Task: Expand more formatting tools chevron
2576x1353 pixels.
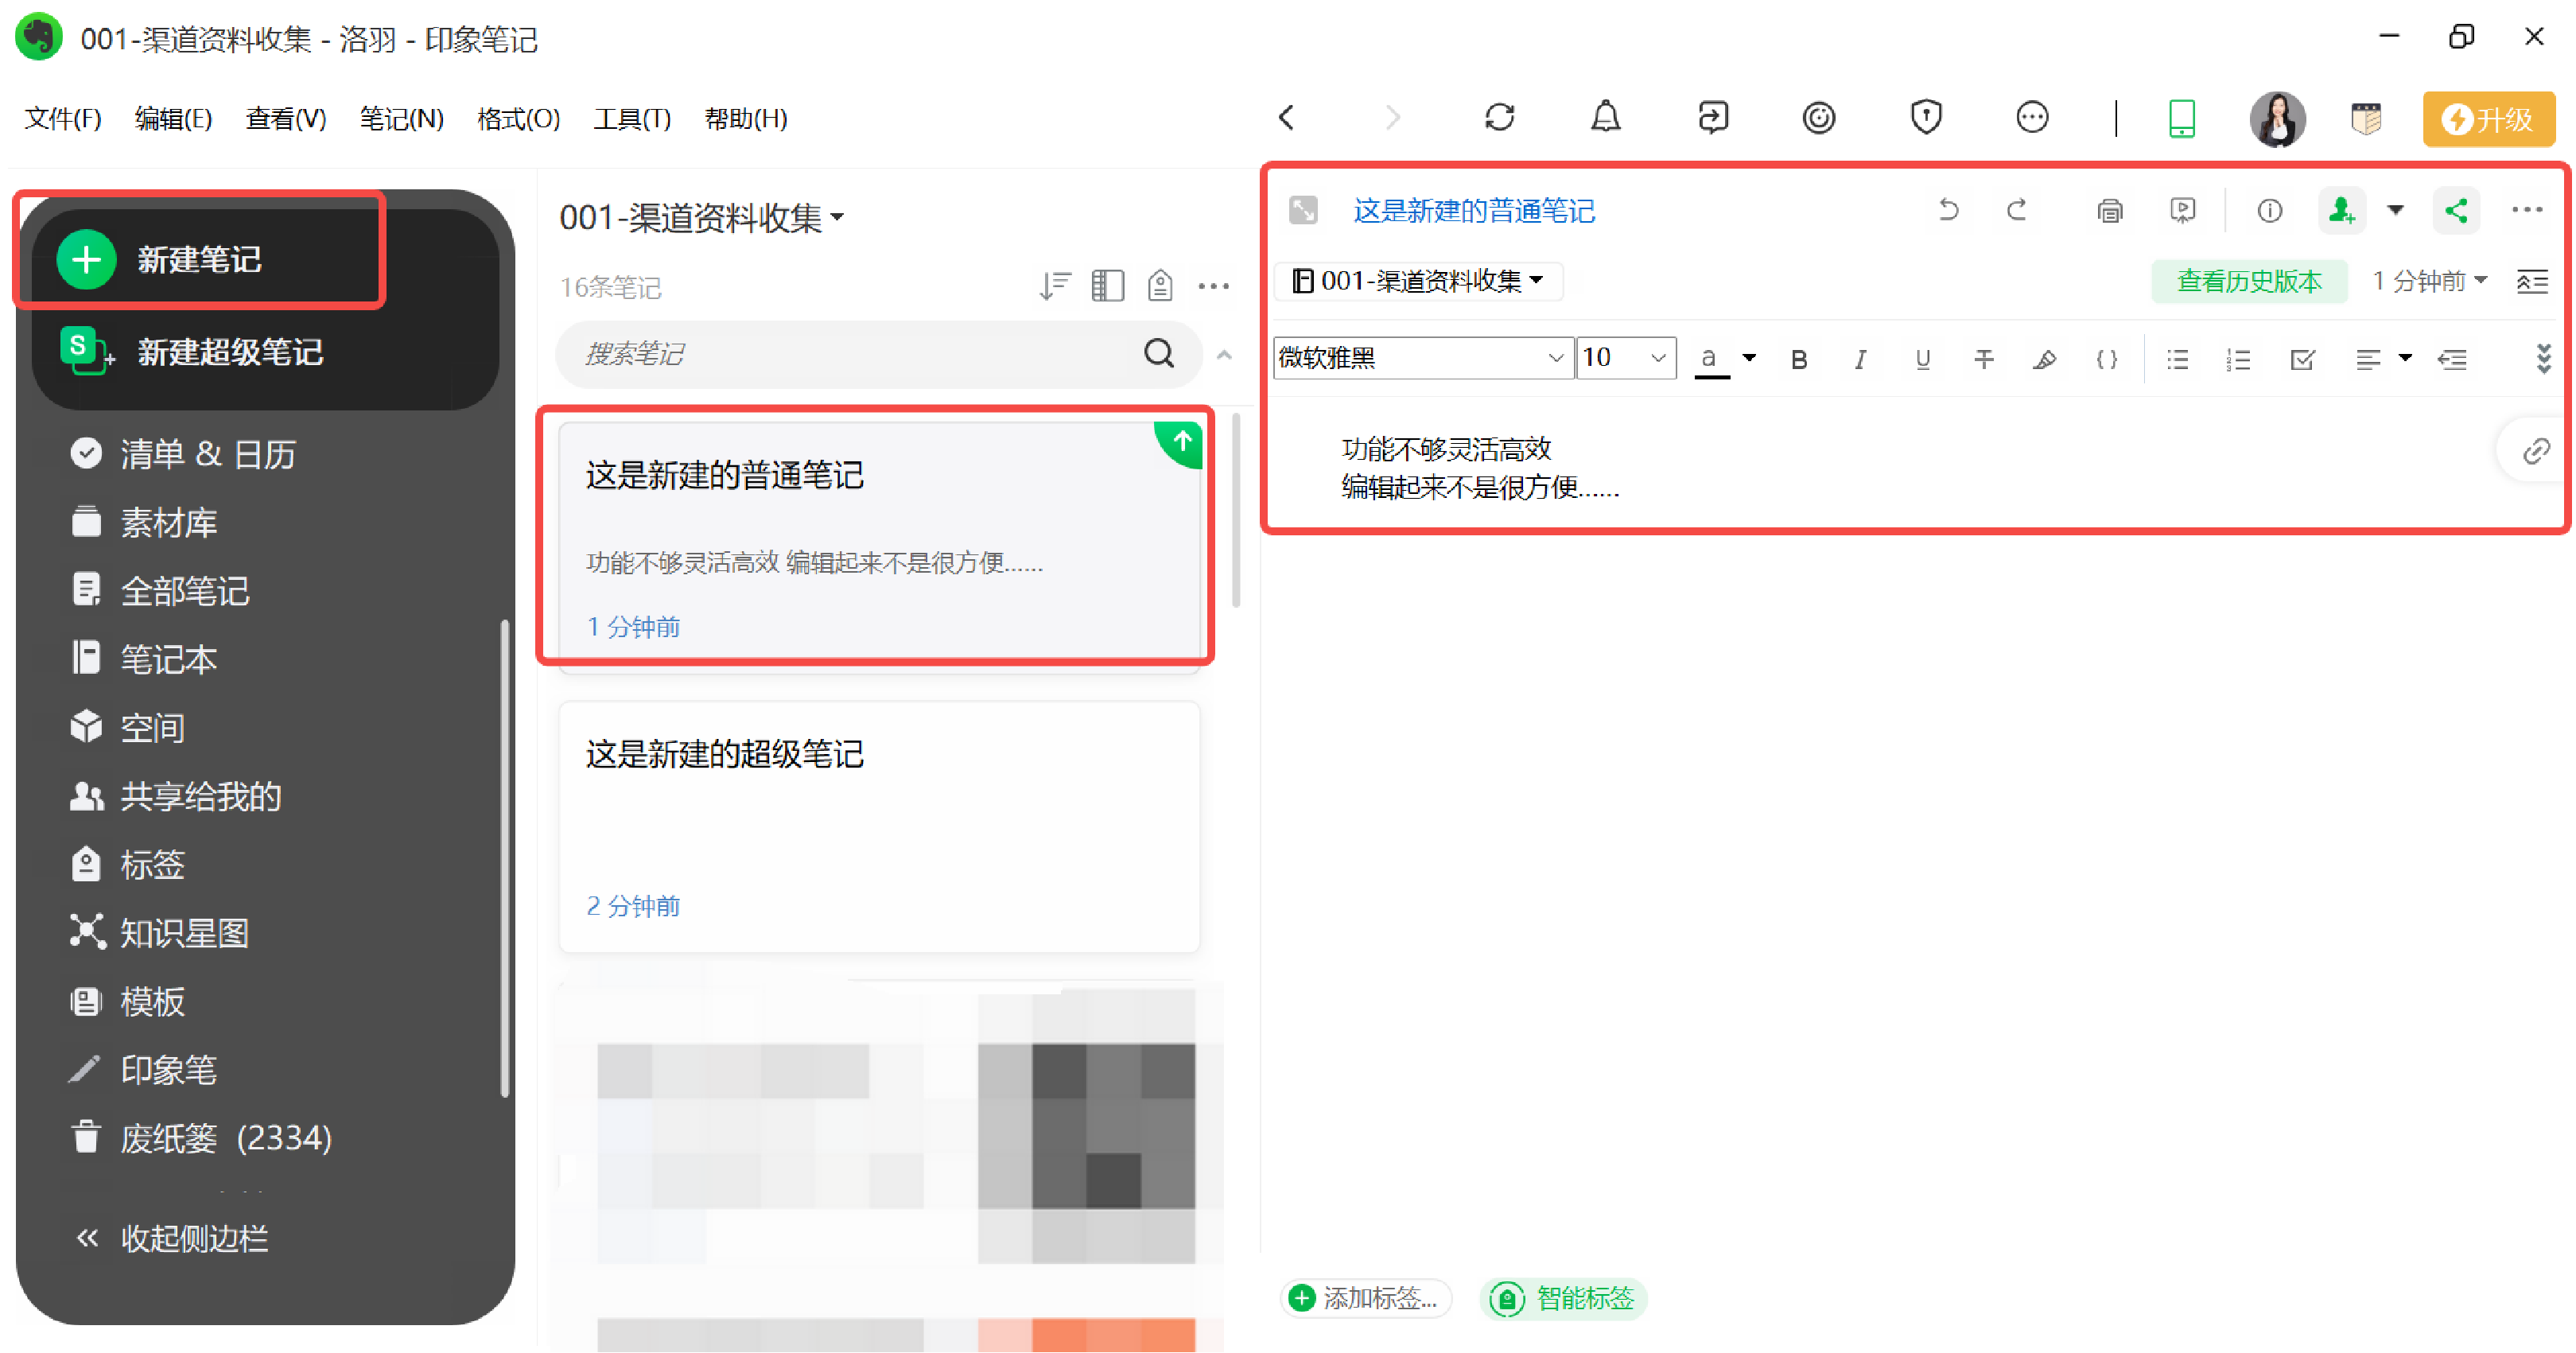Action: pyautogui.click(x=2543, y=359)
